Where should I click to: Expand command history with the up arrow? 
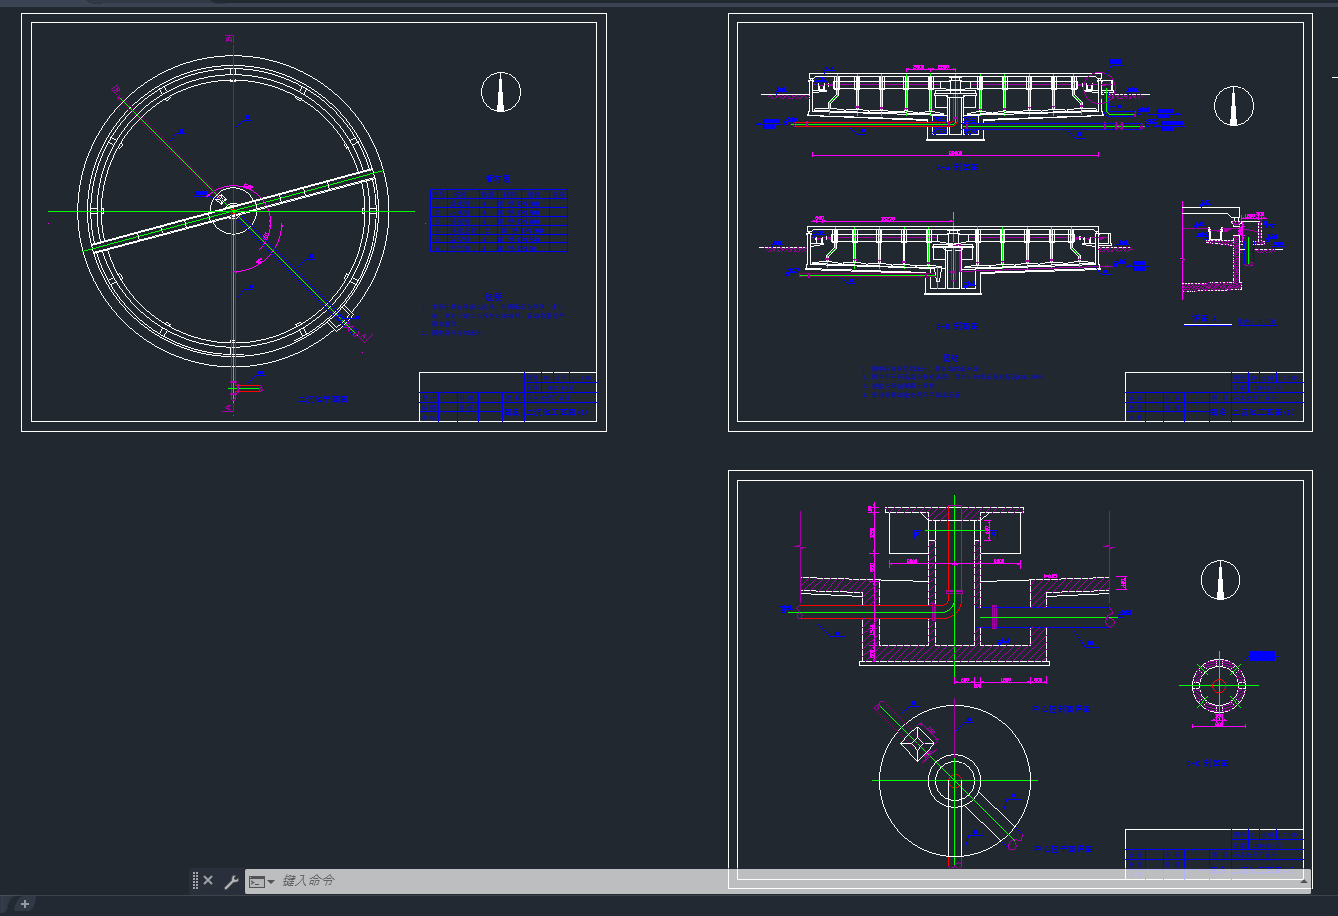(x=1304, y=881)
